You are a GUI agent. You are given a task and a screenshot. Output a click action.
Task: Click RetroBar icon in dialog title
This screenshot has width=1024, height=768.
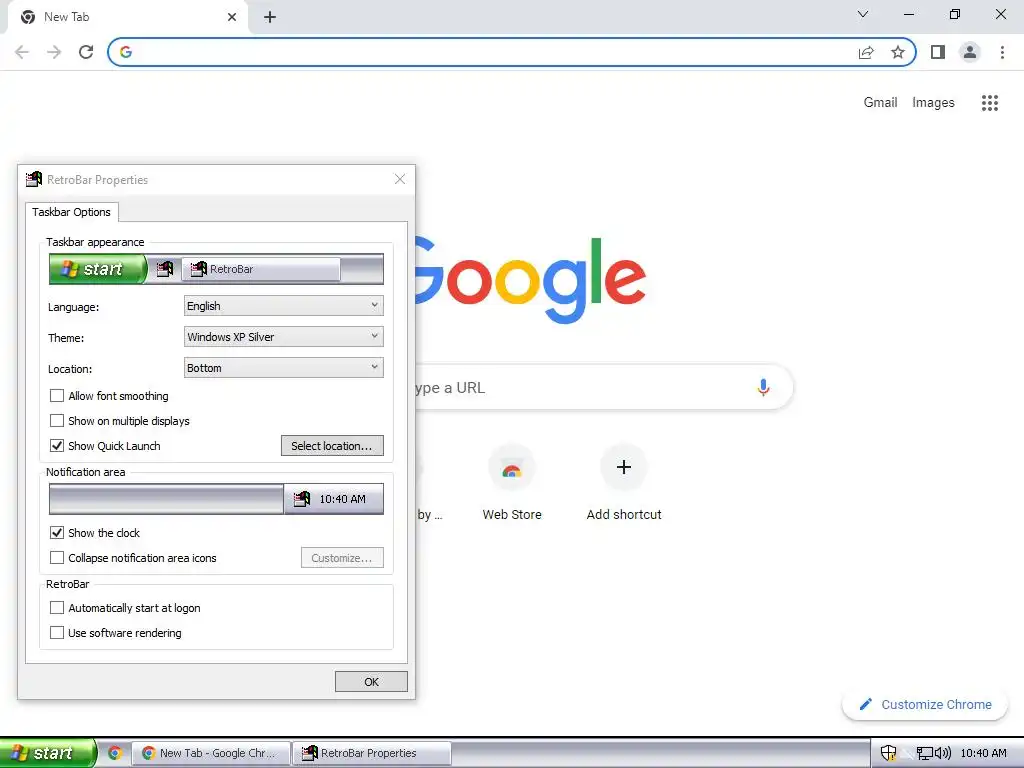pyautogui.click(x=34, y=179)
